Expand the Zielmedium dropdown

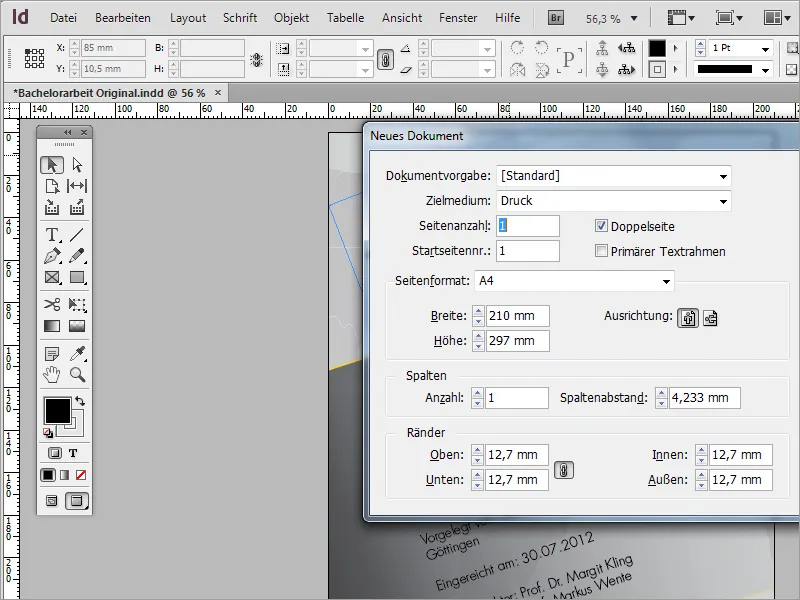tap(723, 201)
